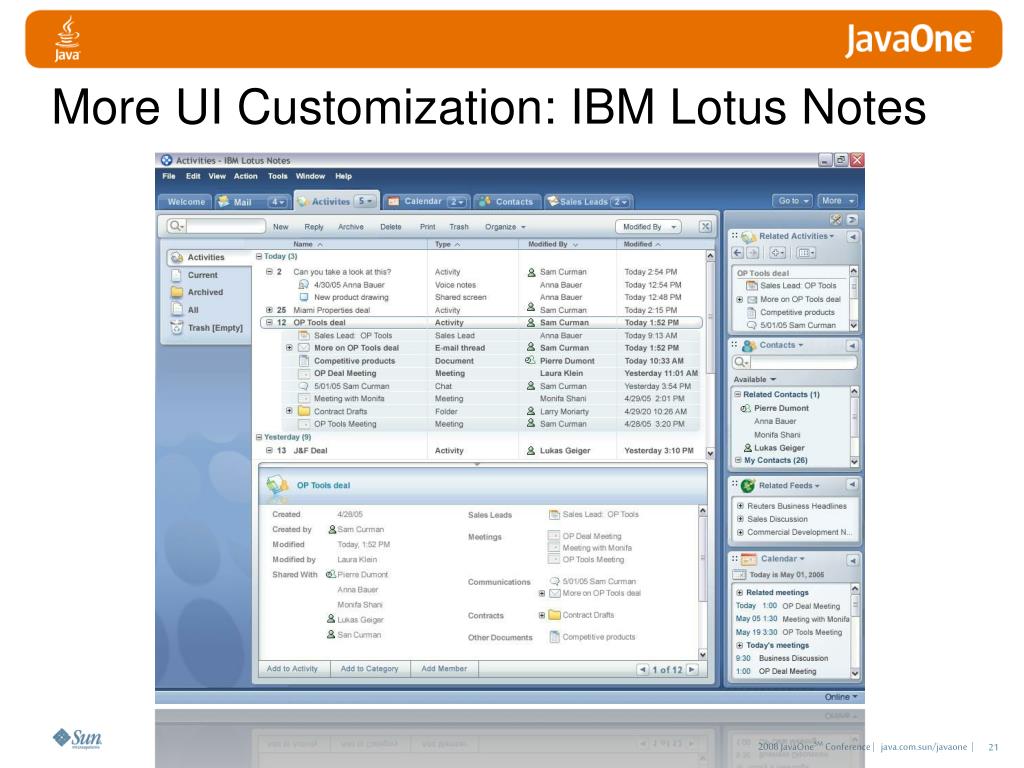Click the Archive button
The width and height of the screenshot is (1024, 768).
pyautogui.click(x=351, y=227)
